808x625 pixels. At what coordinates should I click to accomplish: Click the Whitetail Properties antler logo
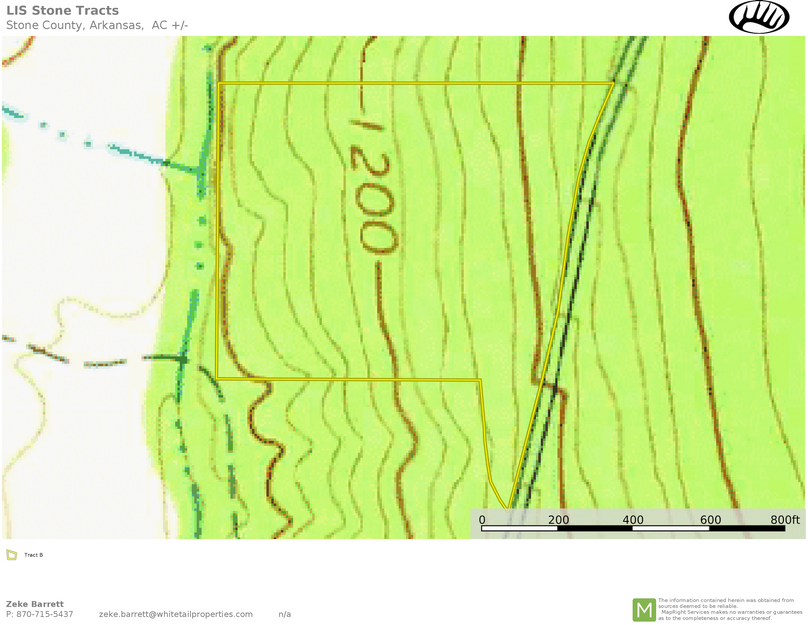(x=757, y=18)
